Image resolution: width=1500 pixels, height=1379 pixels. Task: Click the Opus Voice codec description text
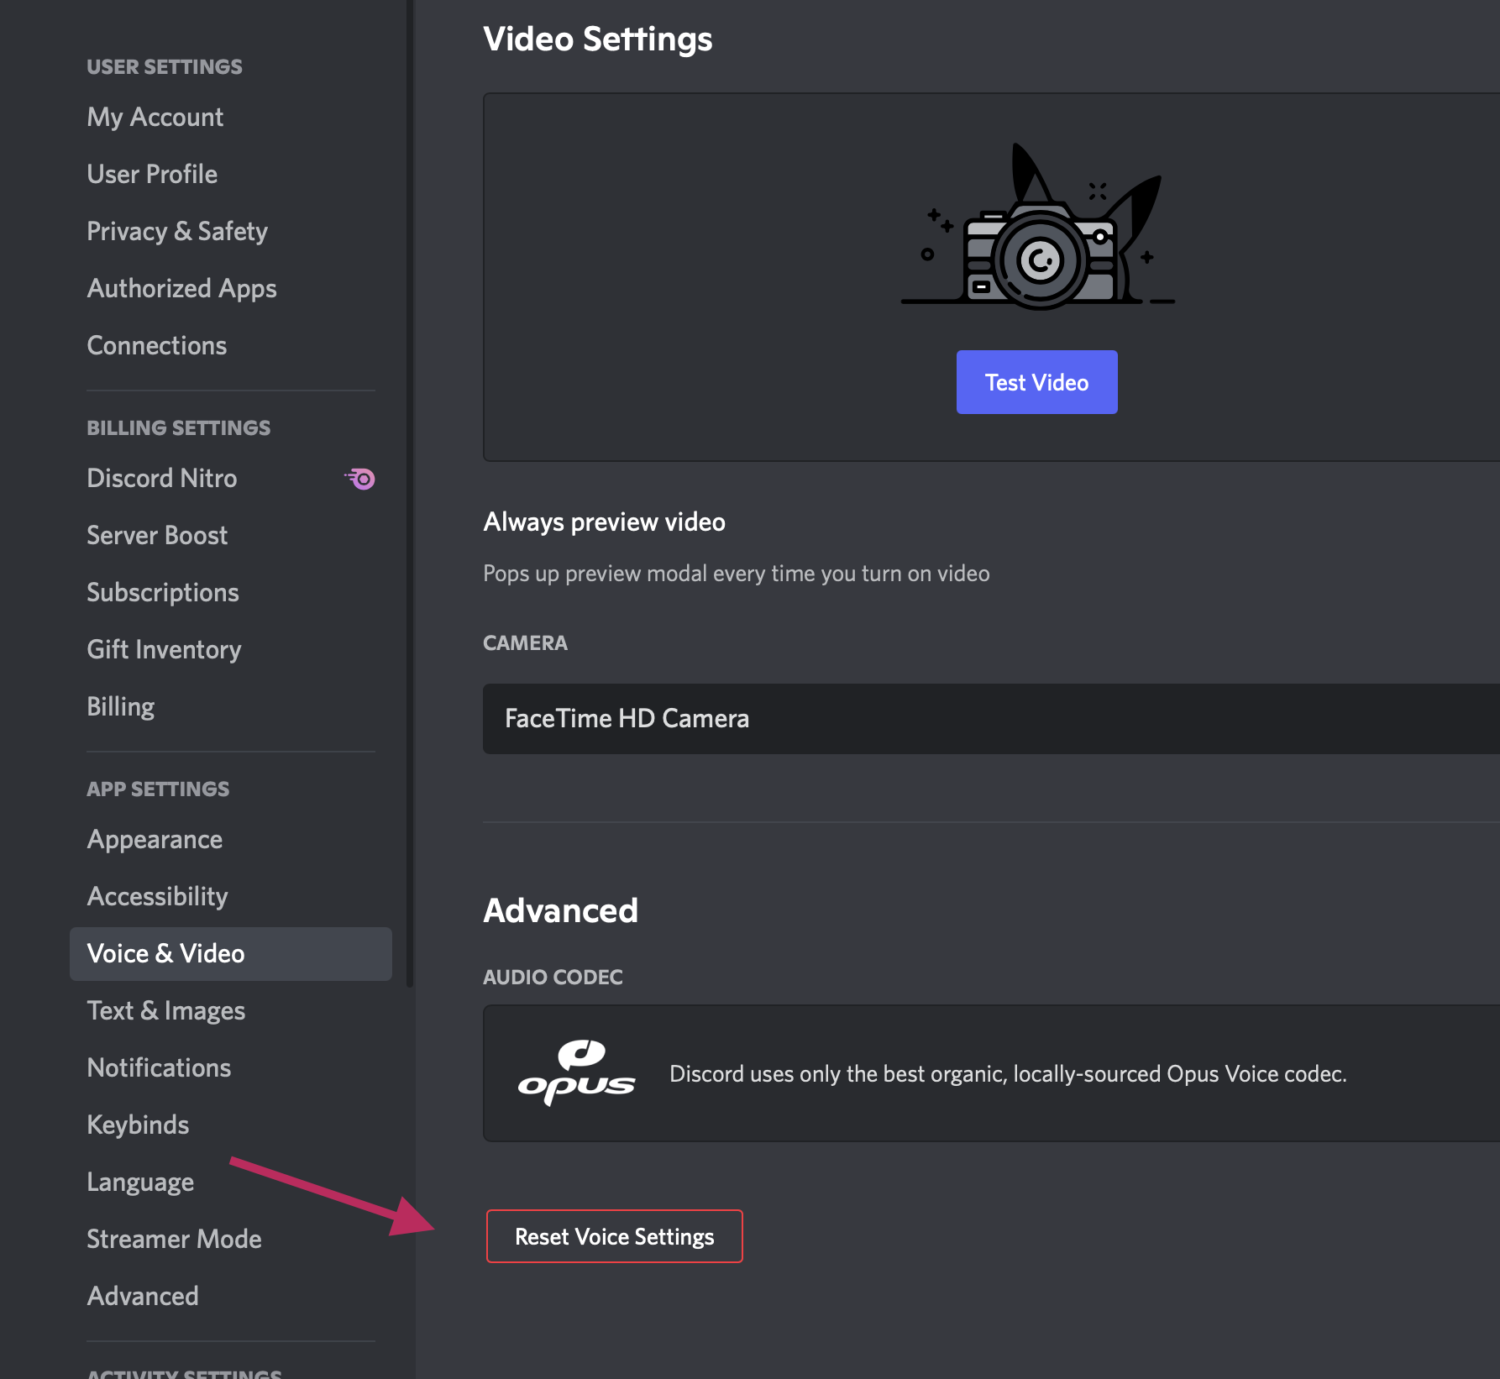(1008, 1074)
